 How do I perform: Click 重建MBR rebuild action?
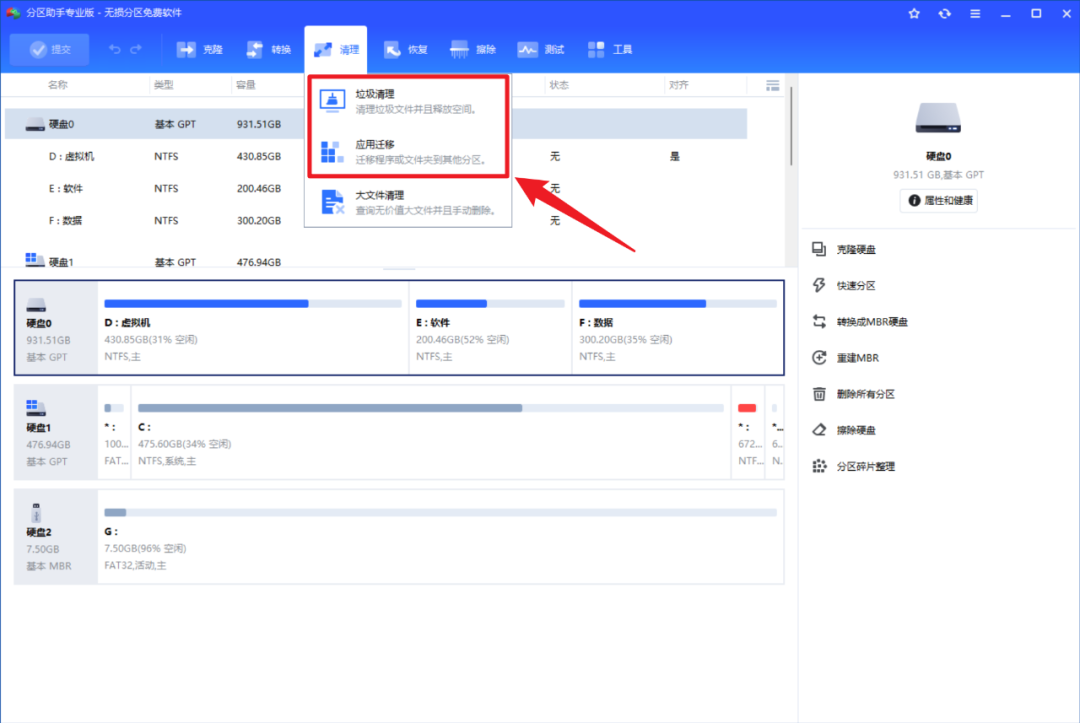(846, 357)
